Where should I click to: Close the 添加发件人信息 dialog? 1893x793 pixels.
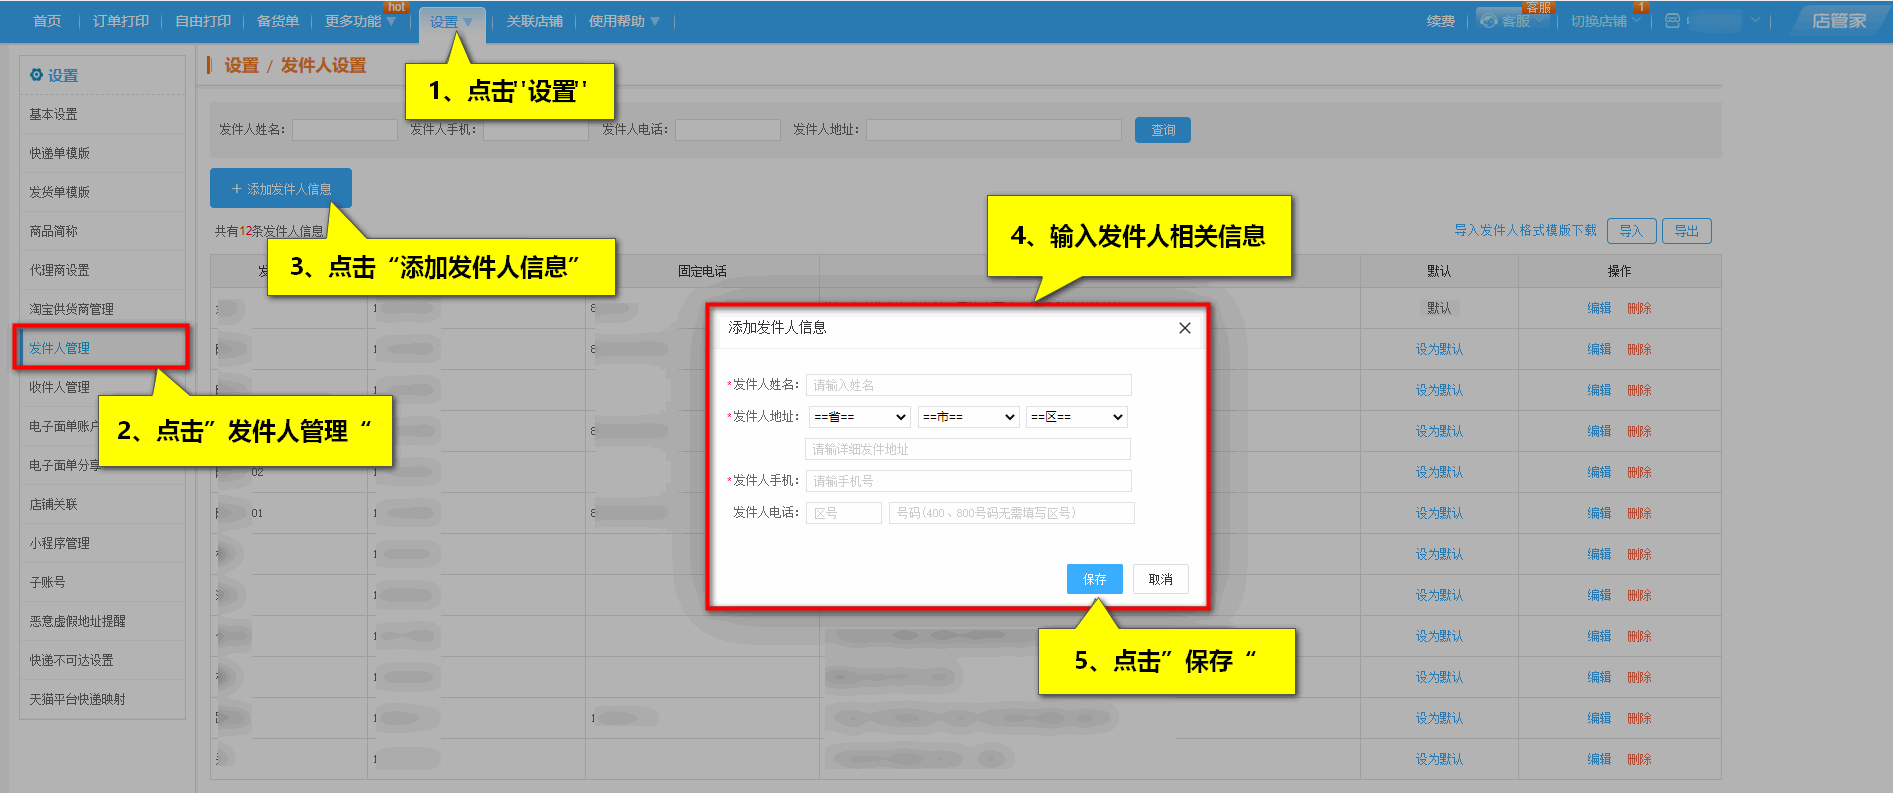click(1184, 328)
